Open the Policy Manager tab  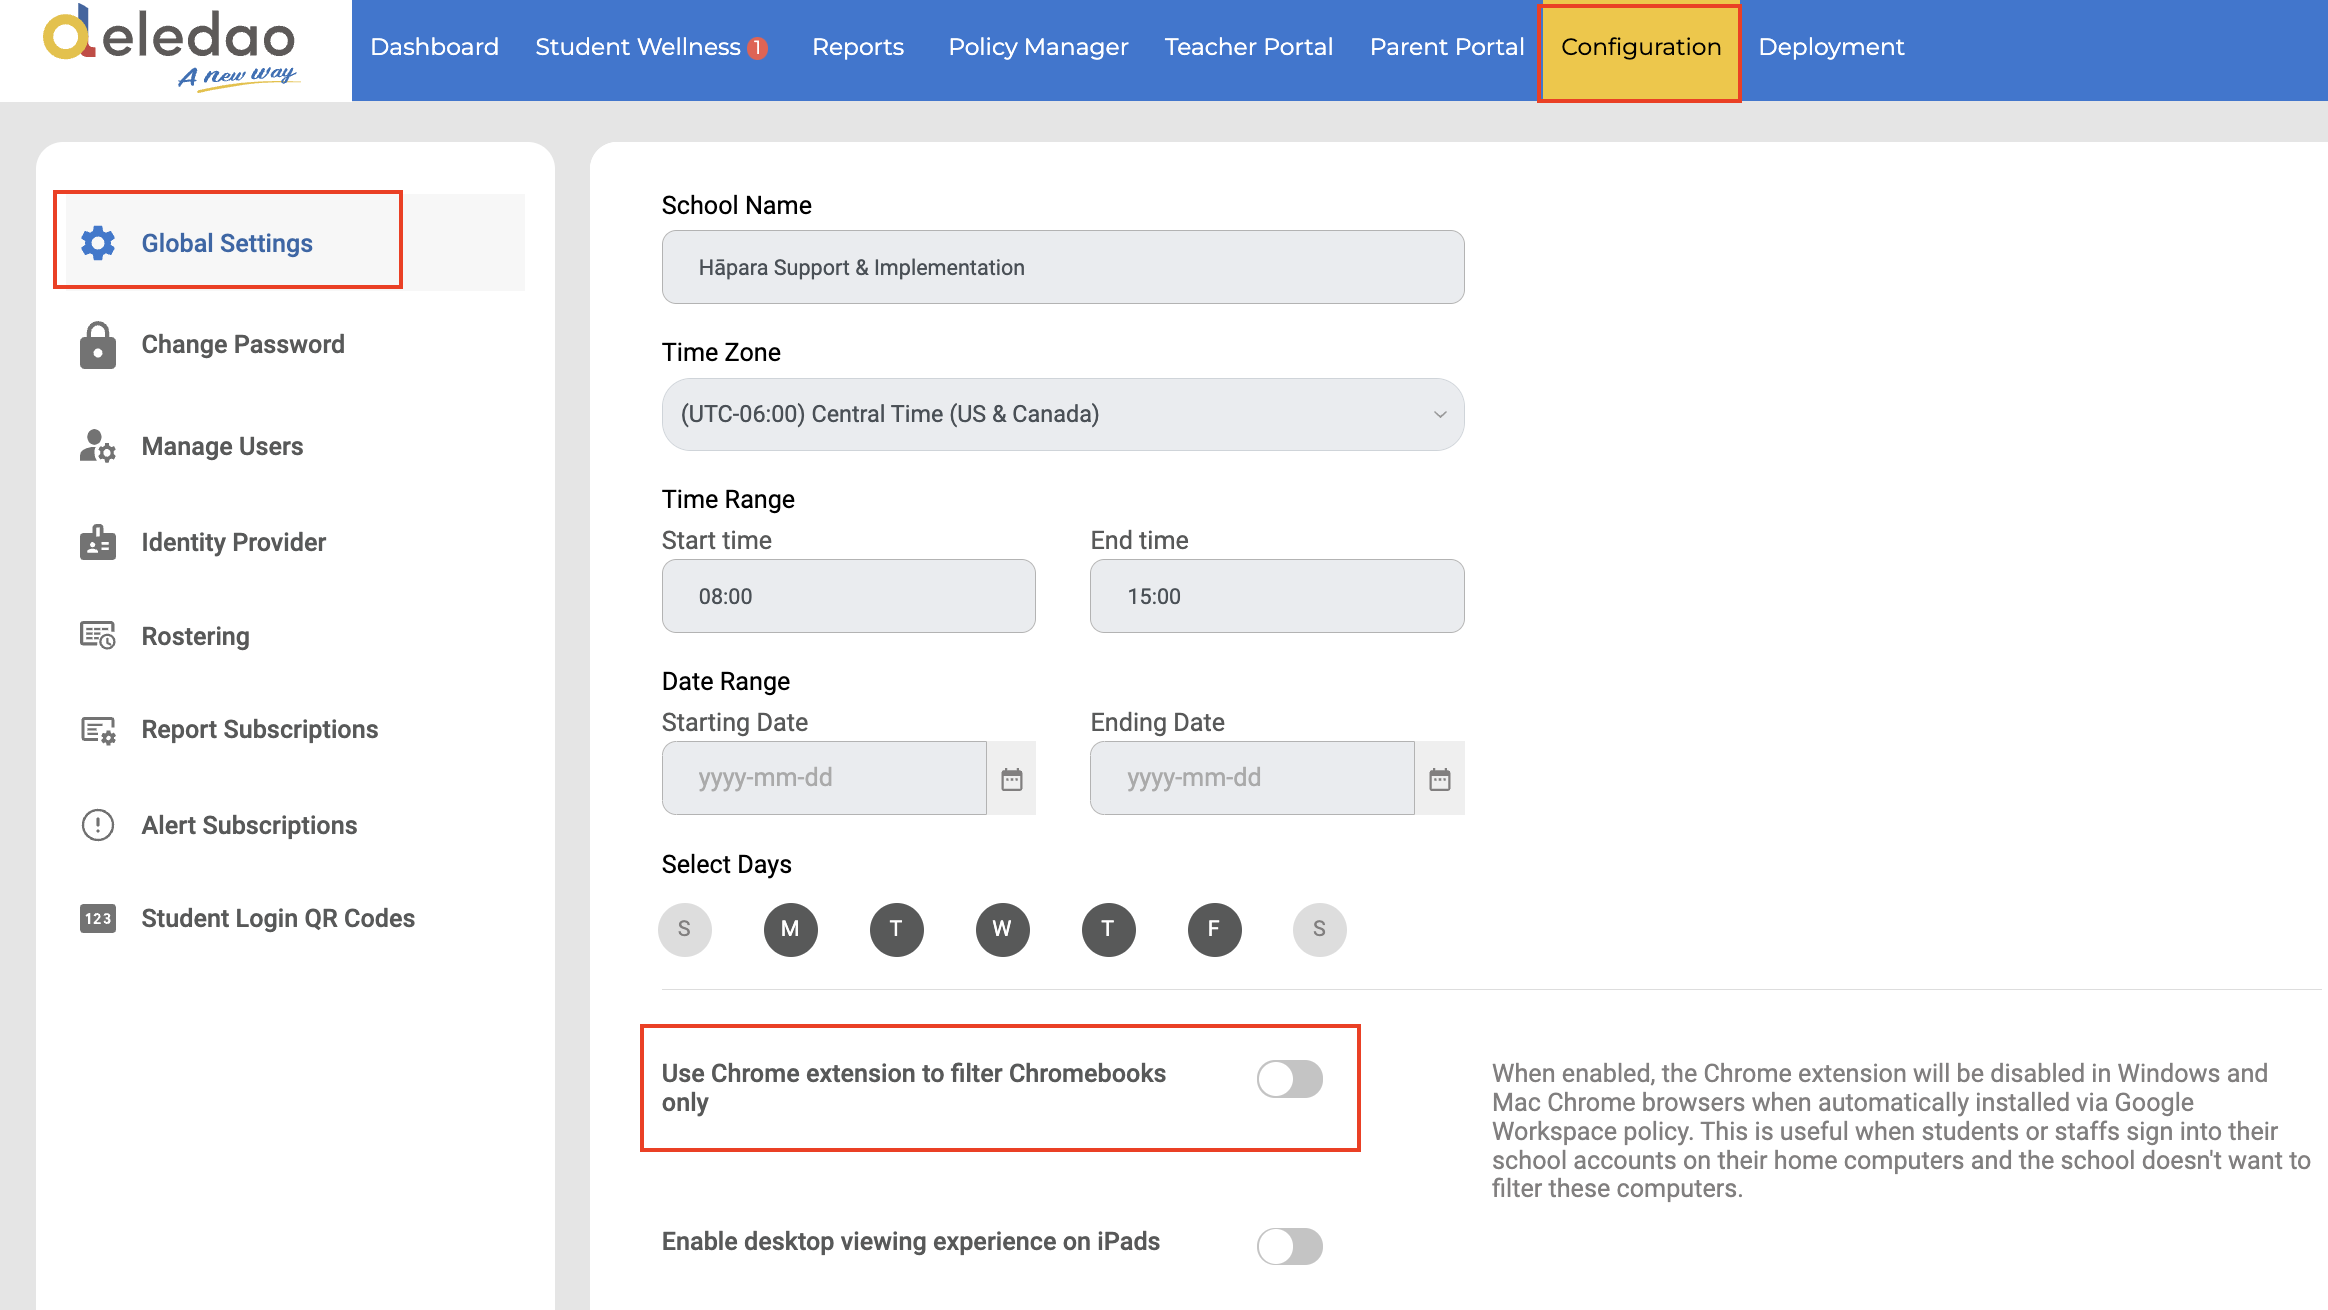[1038, 47]
